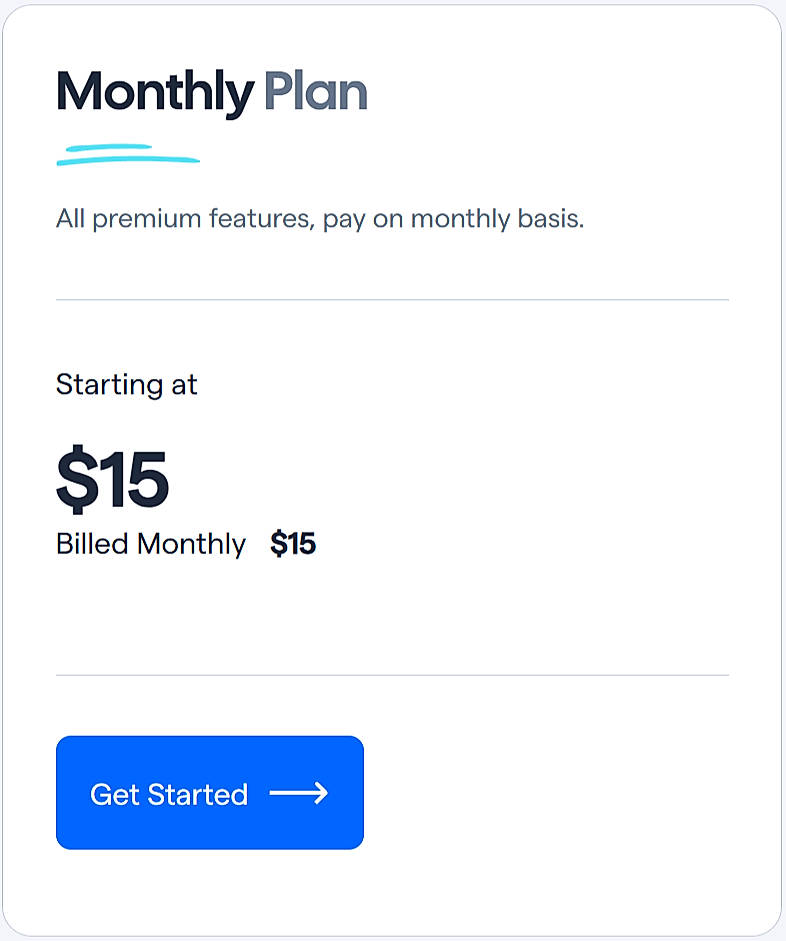Image resolution: width=786 pixels, height=941 pixels.
Task: Click the Get Started button
Action: click(x=210, y=793)
